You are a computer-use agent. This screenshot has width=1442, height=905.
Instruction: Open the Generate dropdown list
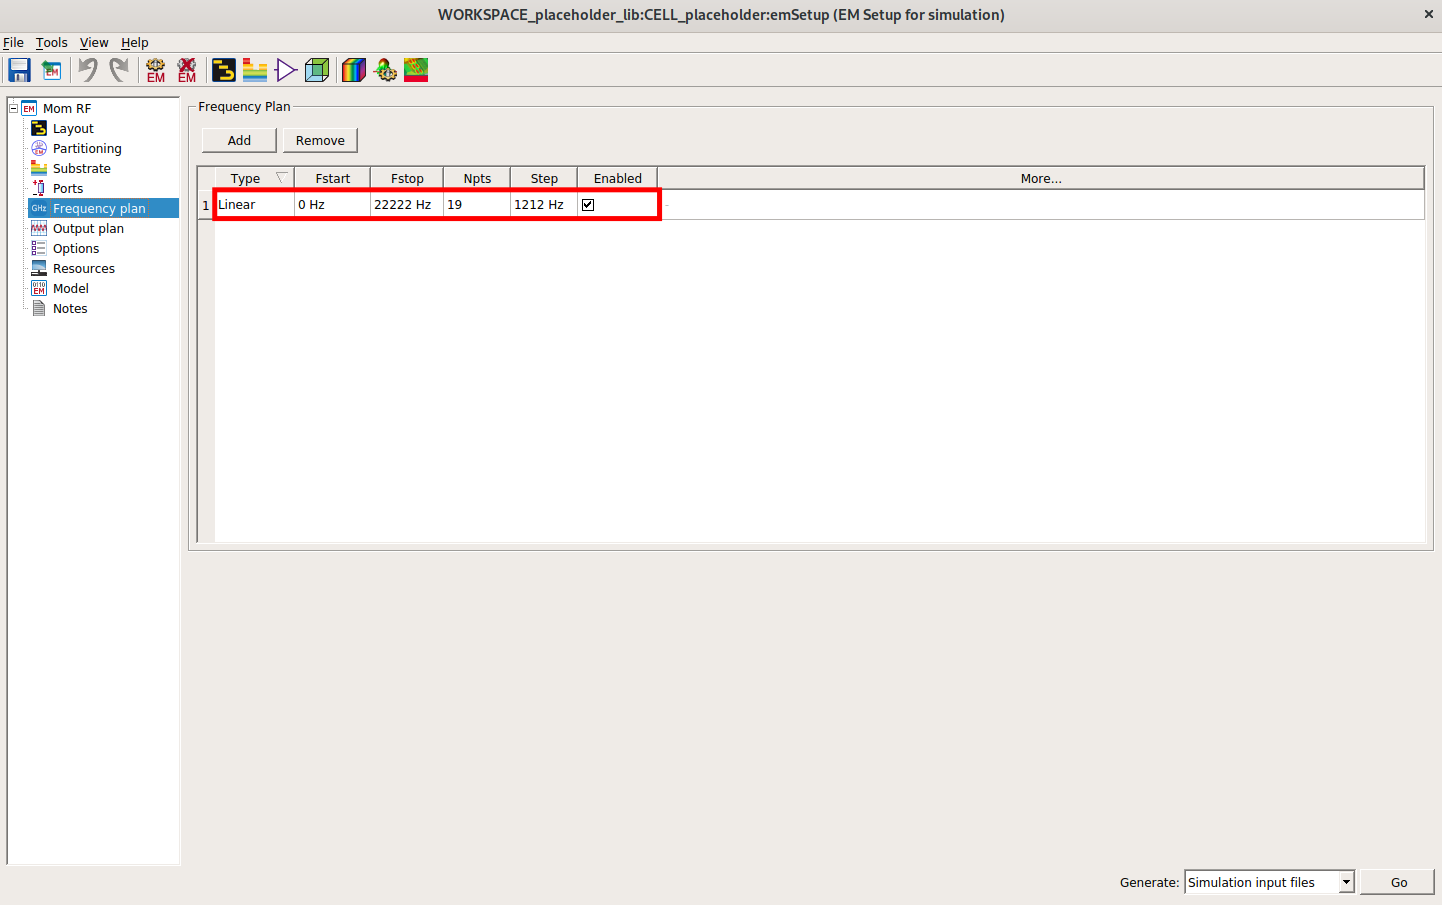click(1346, 882)
